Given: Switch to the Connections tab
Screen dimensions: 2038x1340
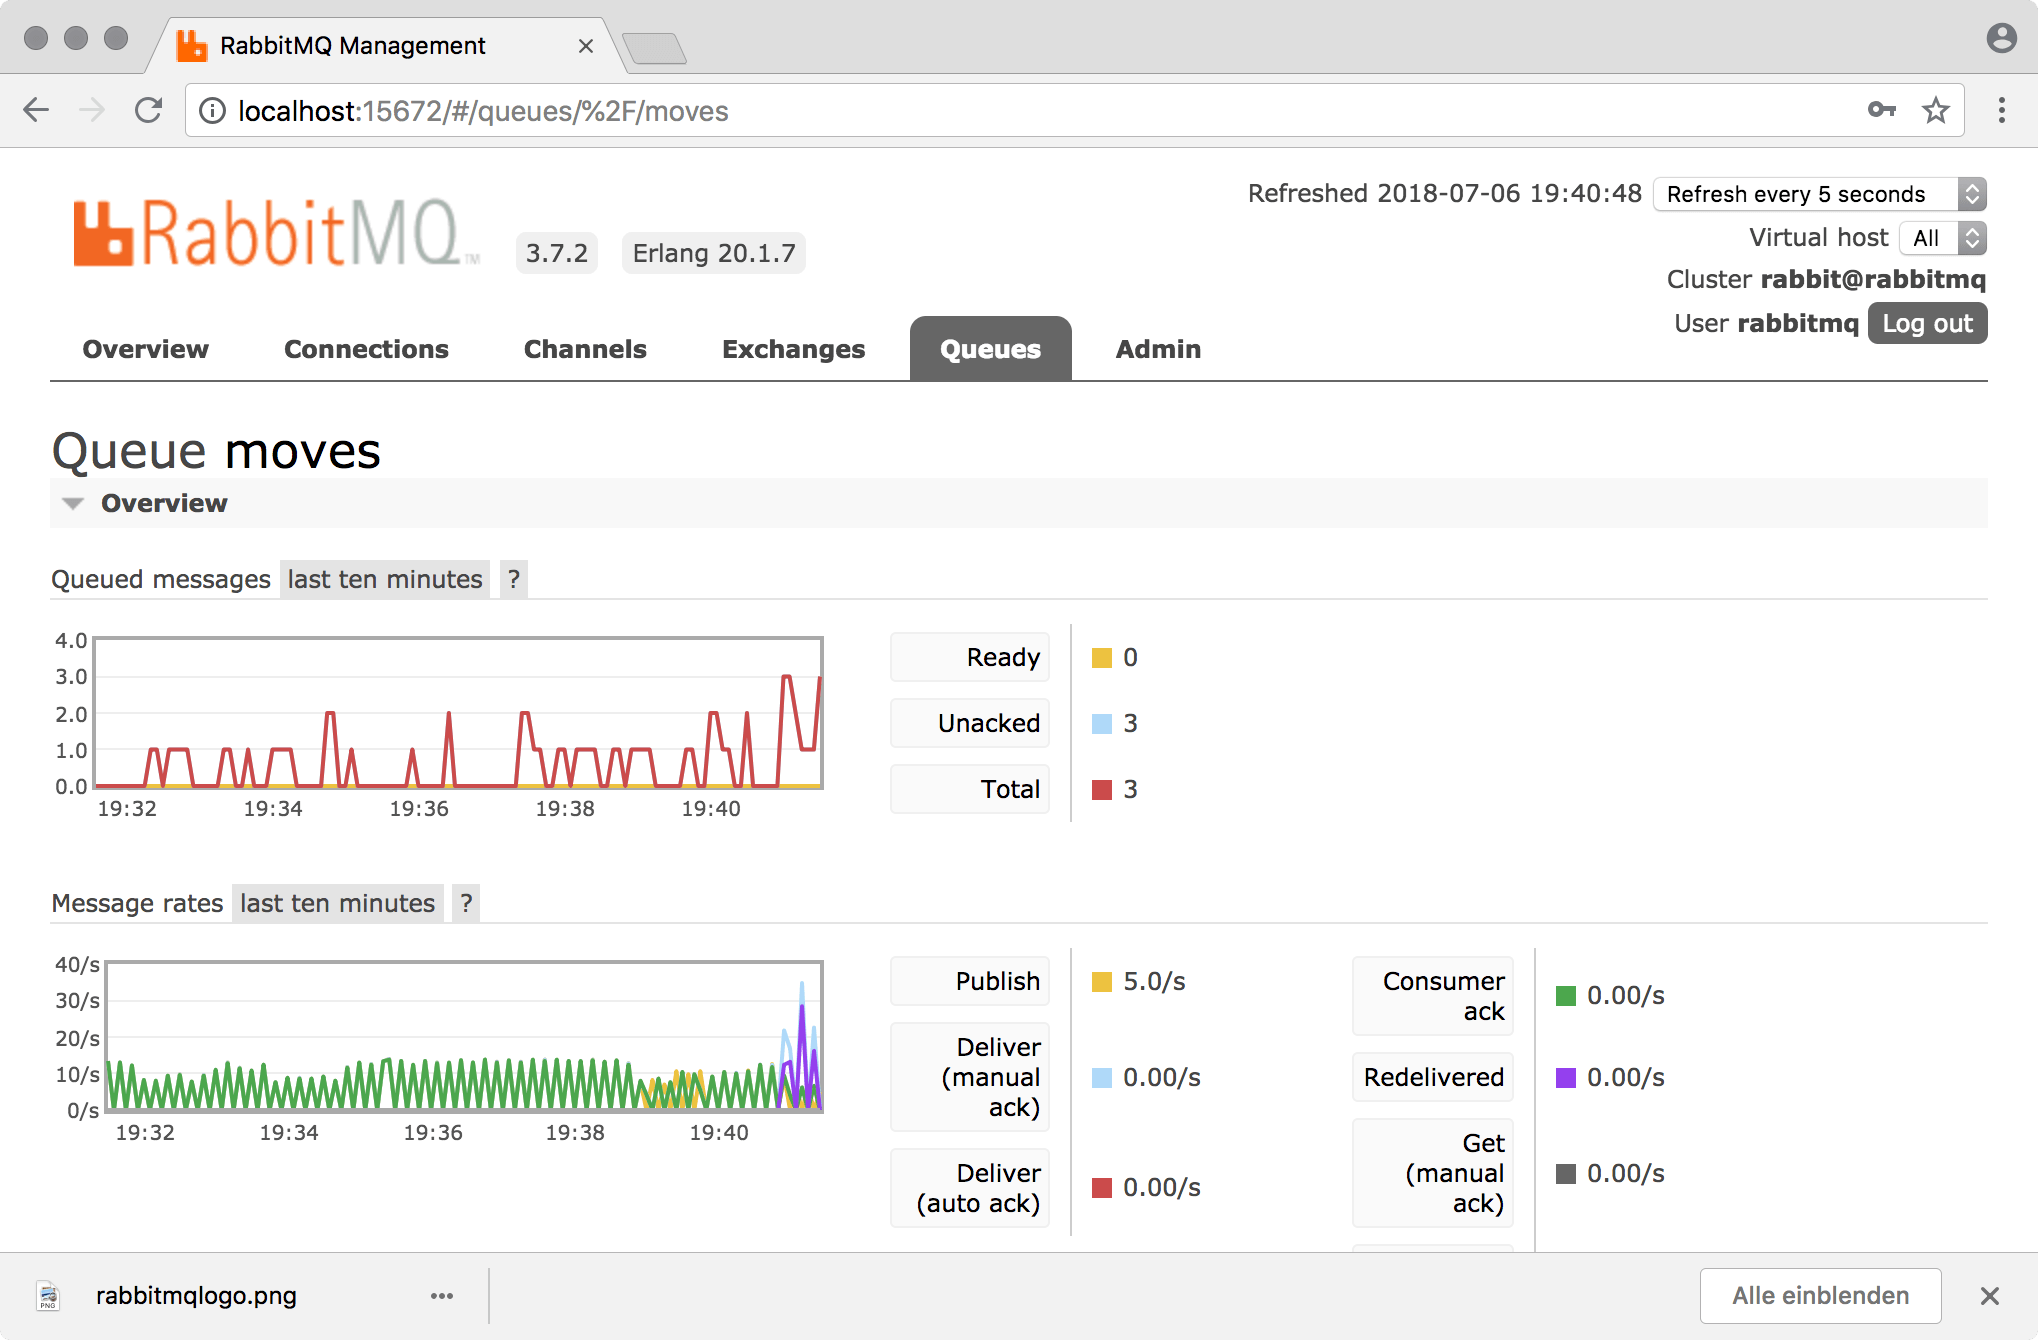Looking at the screenshot, I should point(366,349).
